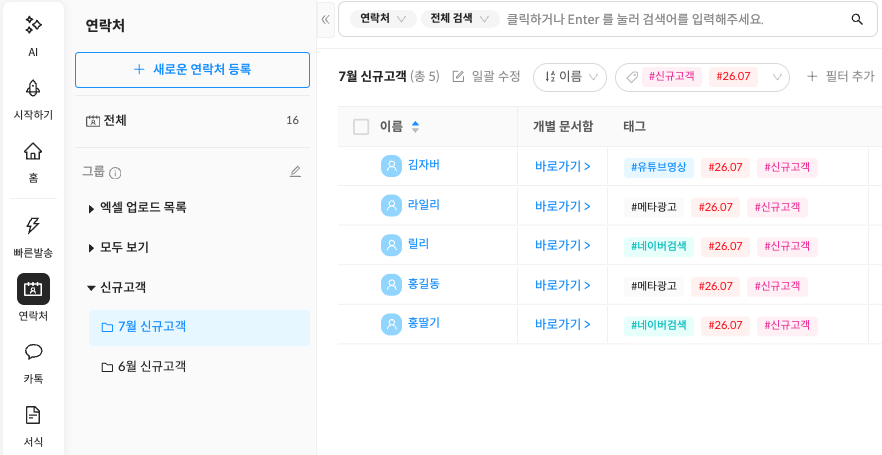This screenshot has width=882, height=455.
Task: Open contact name 릴리
Action: click(418, 244)
